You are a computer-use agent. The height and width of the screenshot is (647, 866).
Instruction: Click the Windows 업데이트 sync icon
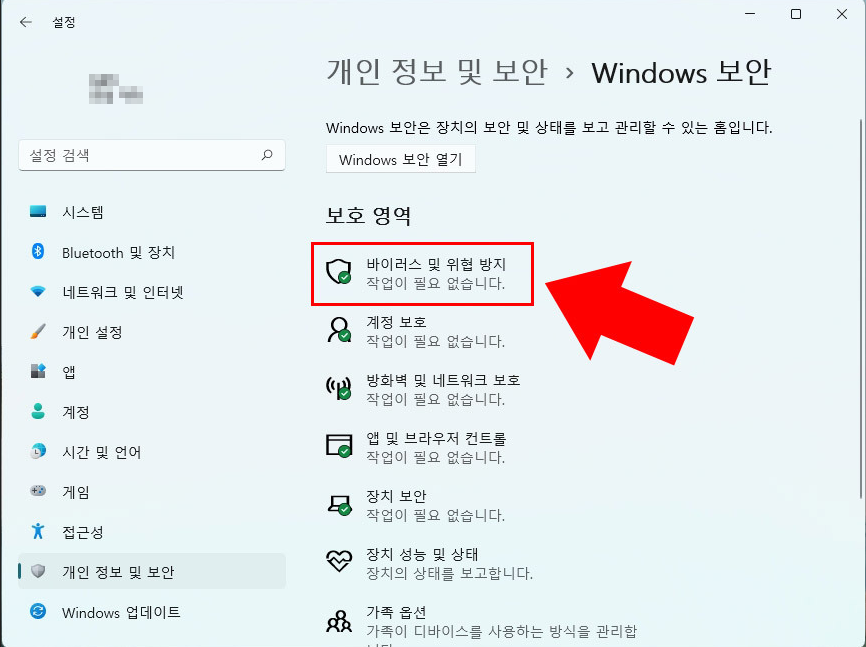[38, 612]
